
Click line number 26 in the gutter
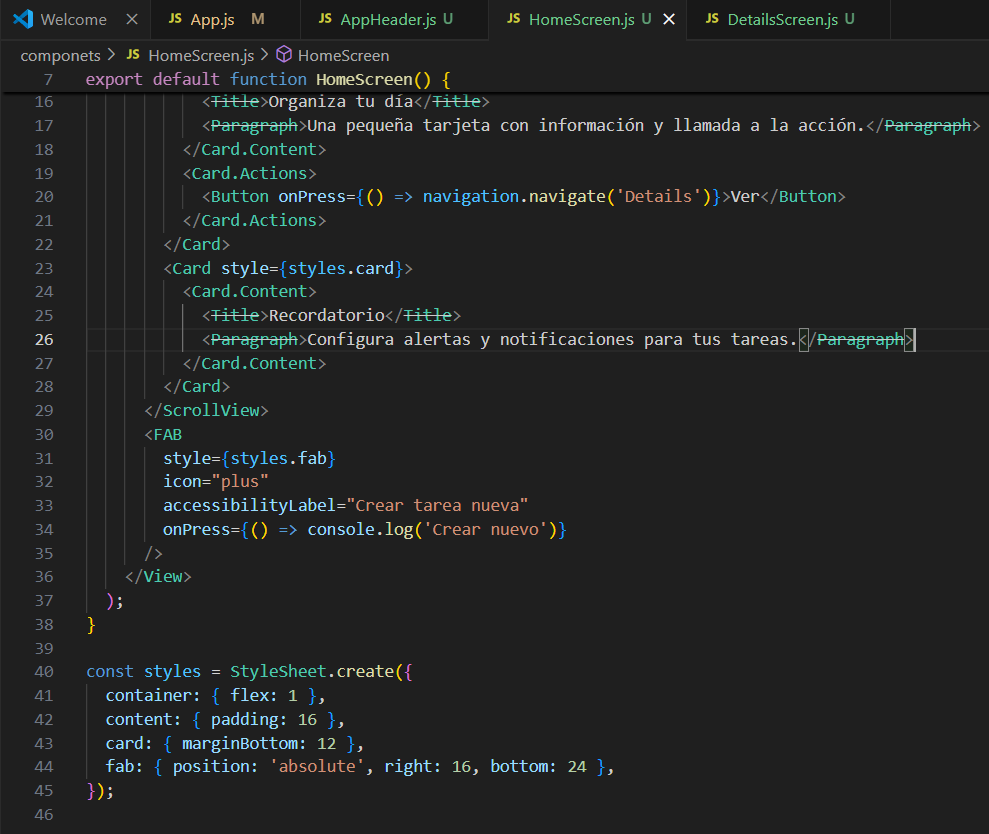tap(44, 339)
